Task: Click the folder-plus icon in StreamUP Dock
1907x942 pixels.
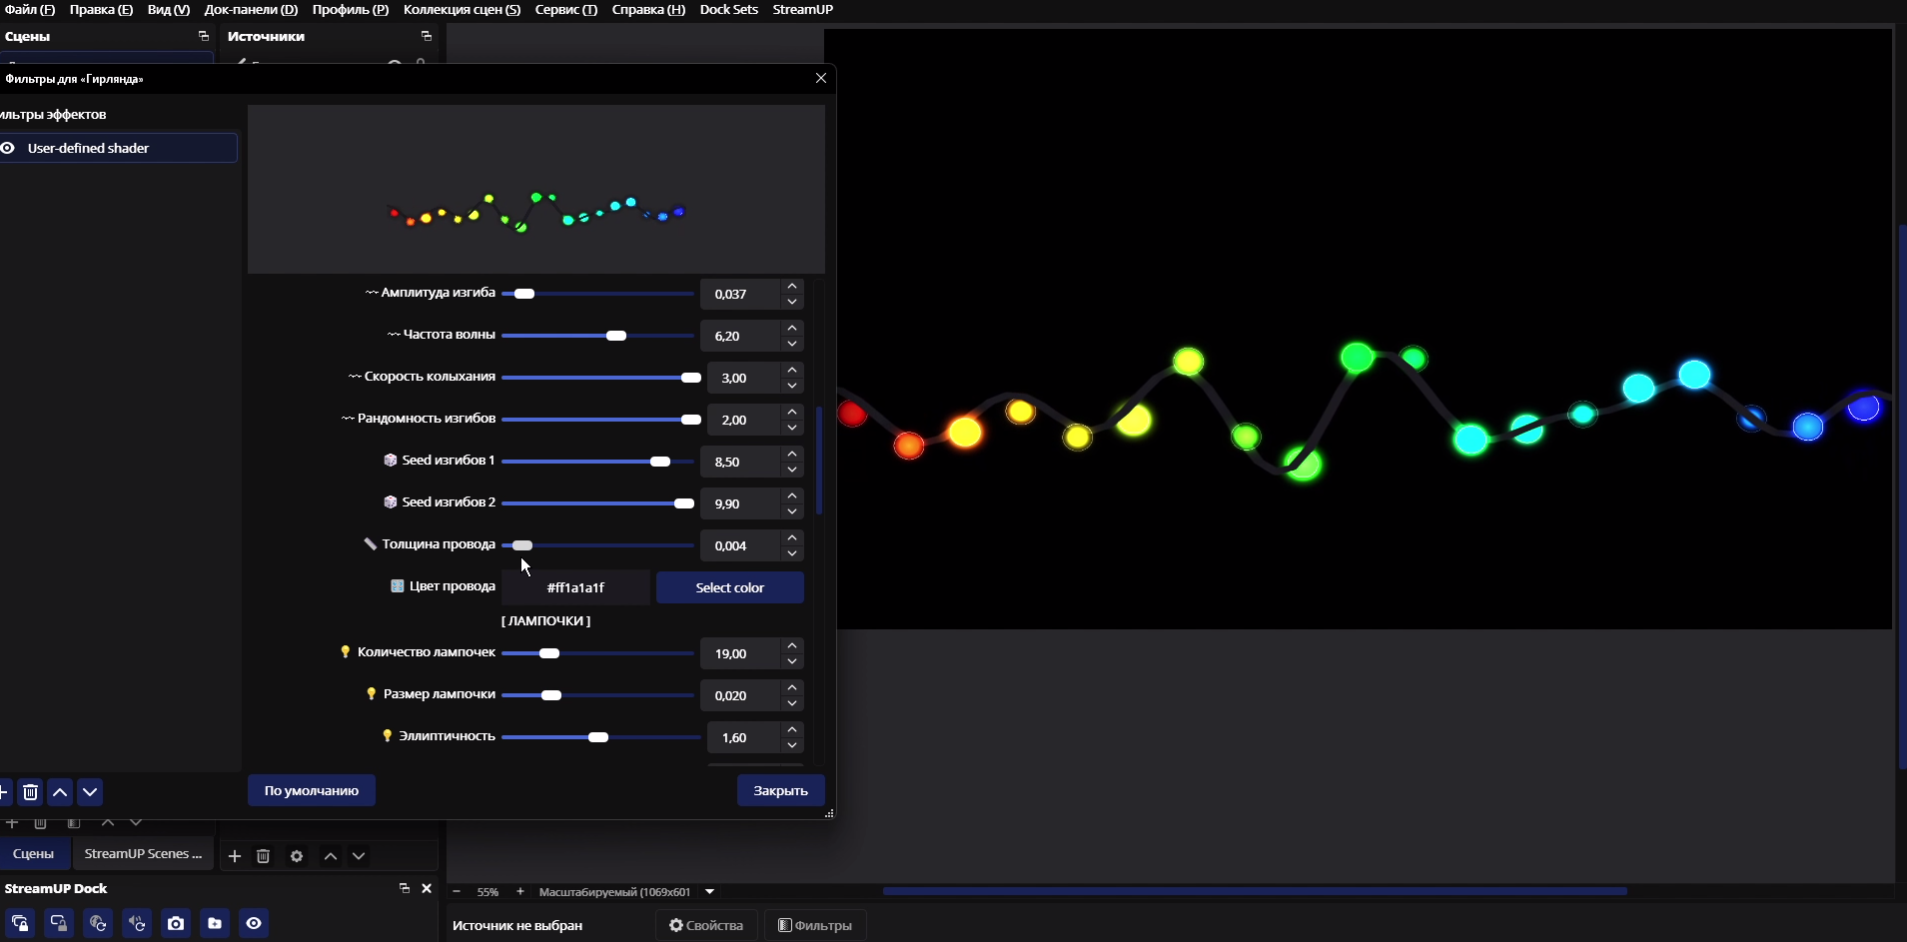Action: pos(215,923)
